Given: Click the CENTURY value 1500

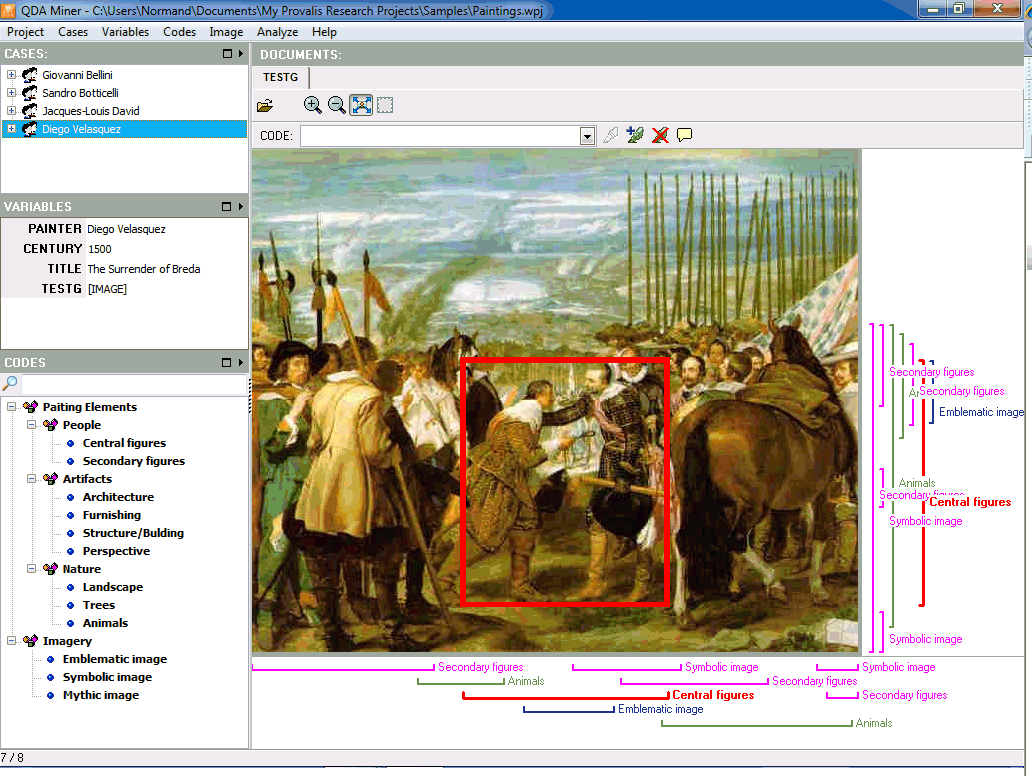Looking at the screenshot, I should tap(100, 249).
